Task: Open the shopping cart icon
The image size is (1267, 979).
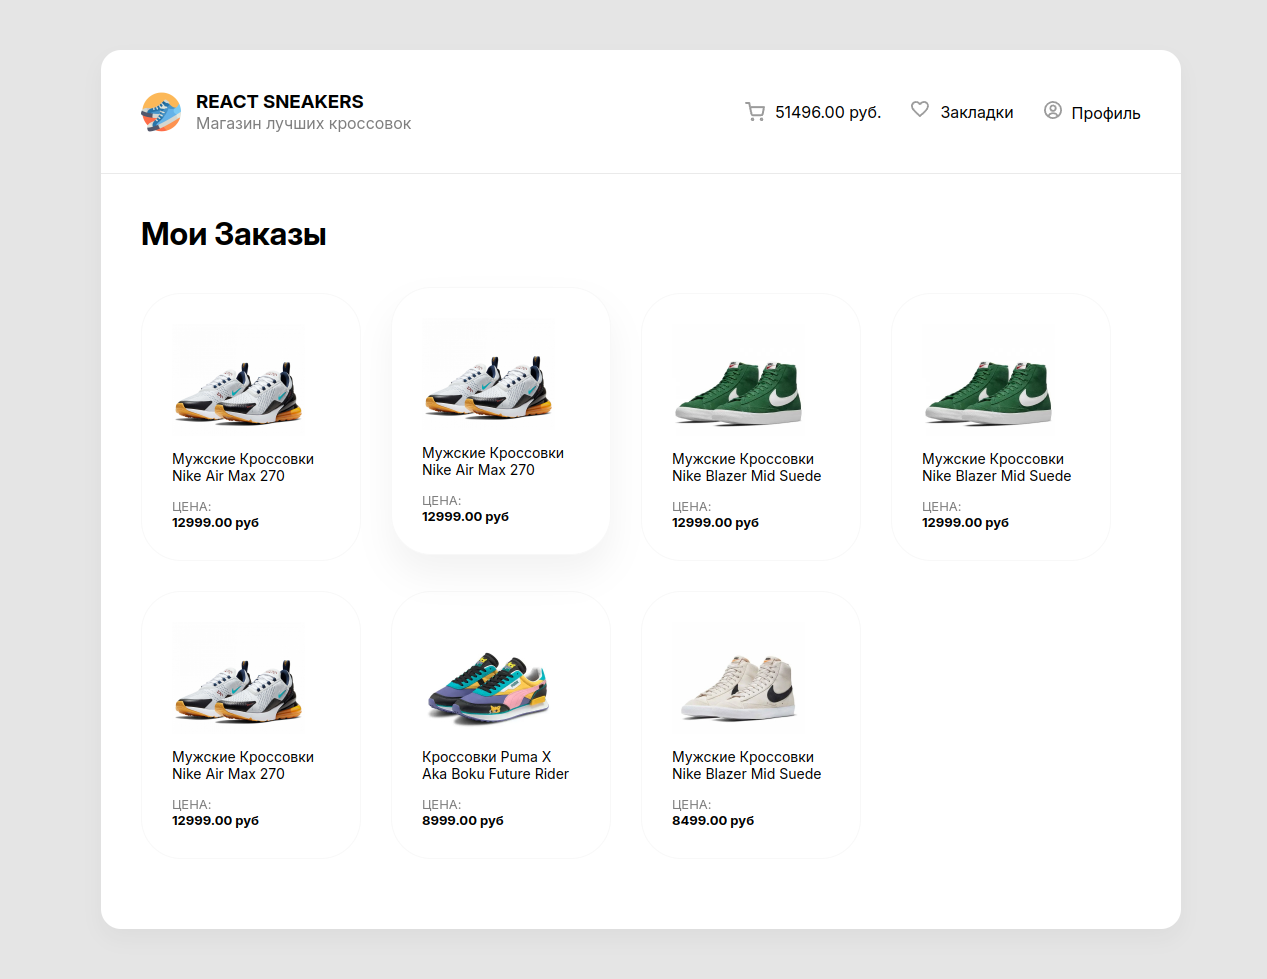Action: 755,112
